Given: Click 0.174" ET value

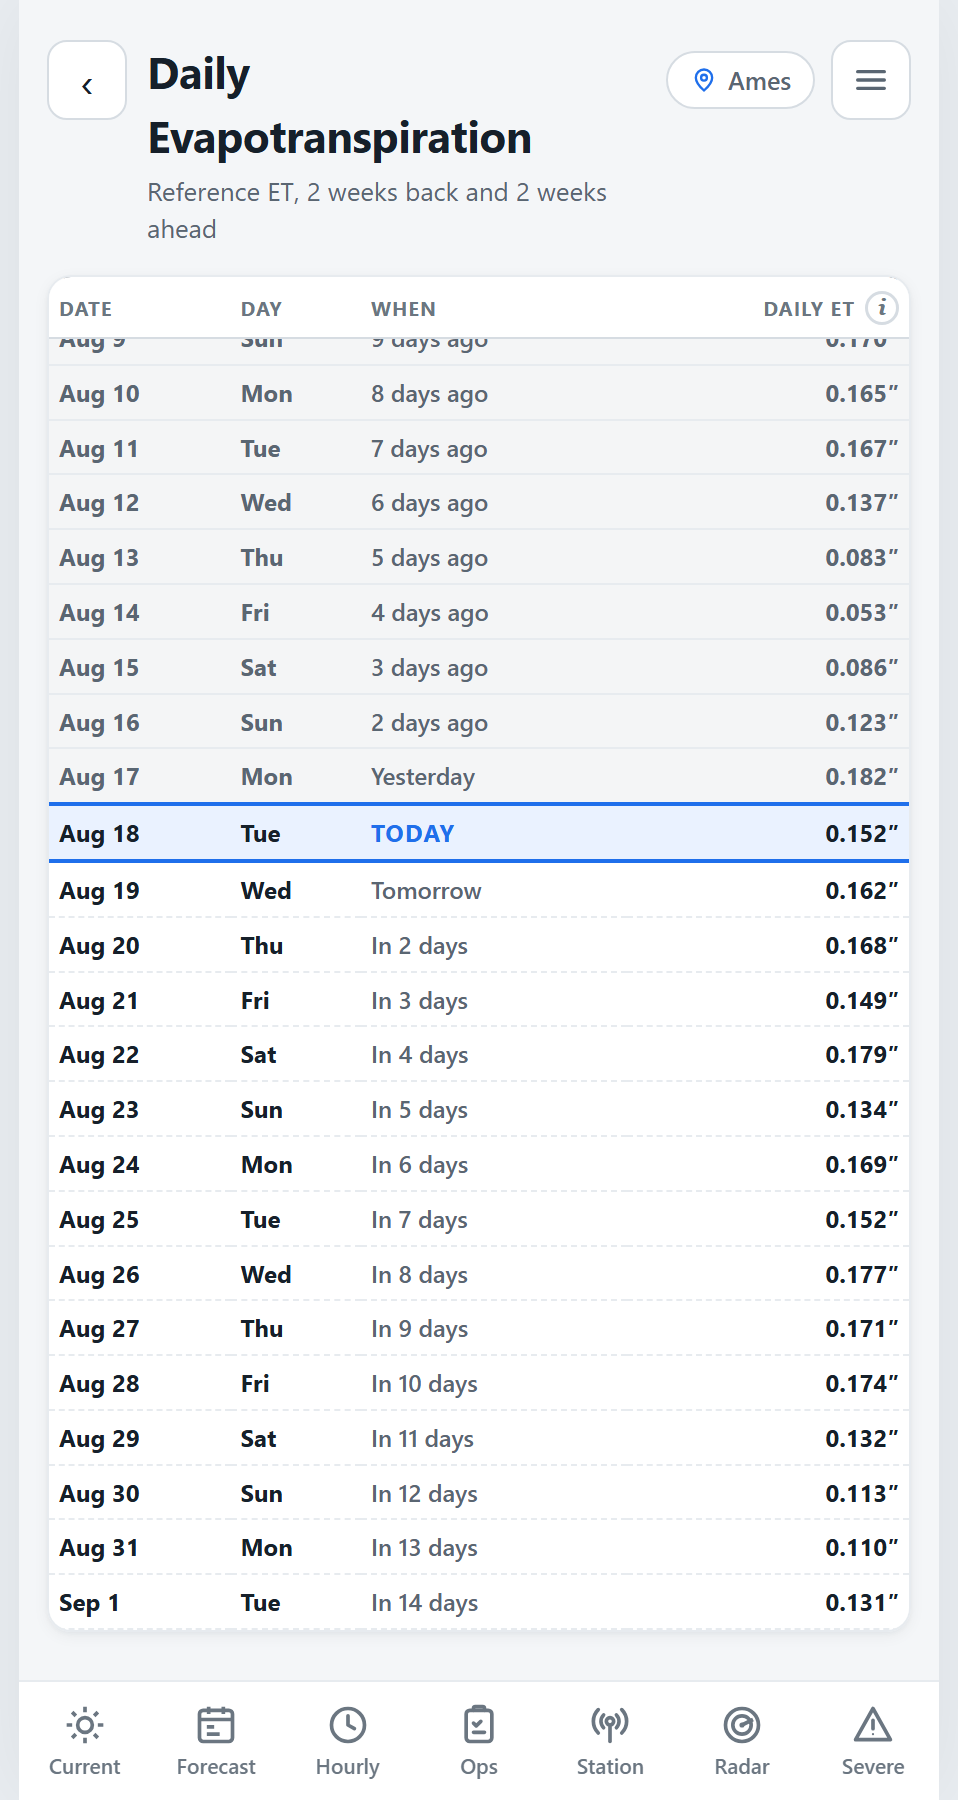Looking at the screenshot, I should coord(861,1384).
